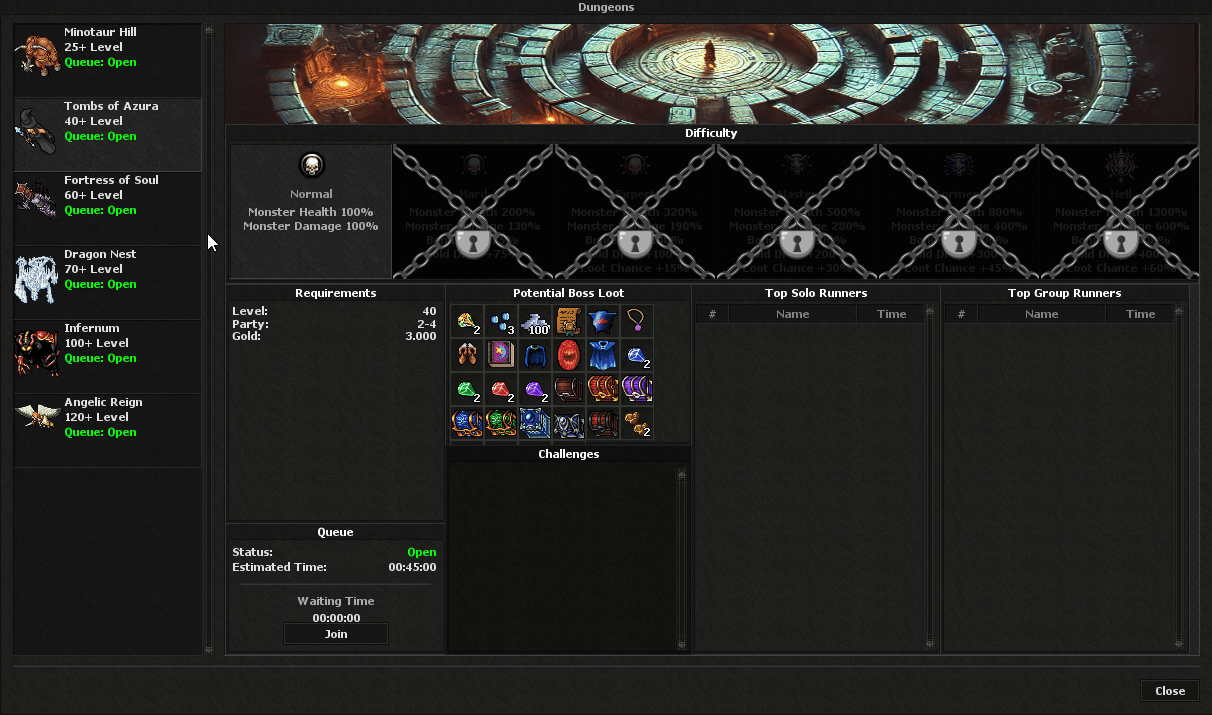The width and height of the screenshot is (1212, 715).
Task: Click the locked Master difficulty tile
Action: pos(797,211)
